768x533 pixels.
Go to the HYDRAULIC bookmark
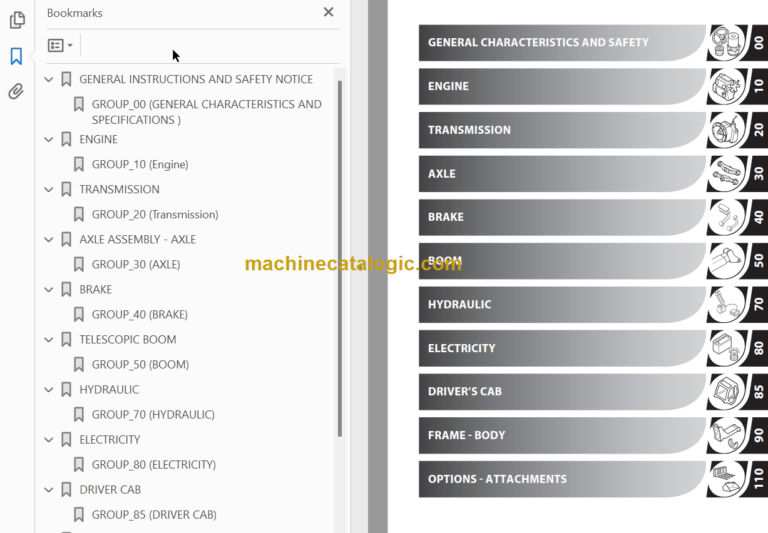(x=109, y=389)
